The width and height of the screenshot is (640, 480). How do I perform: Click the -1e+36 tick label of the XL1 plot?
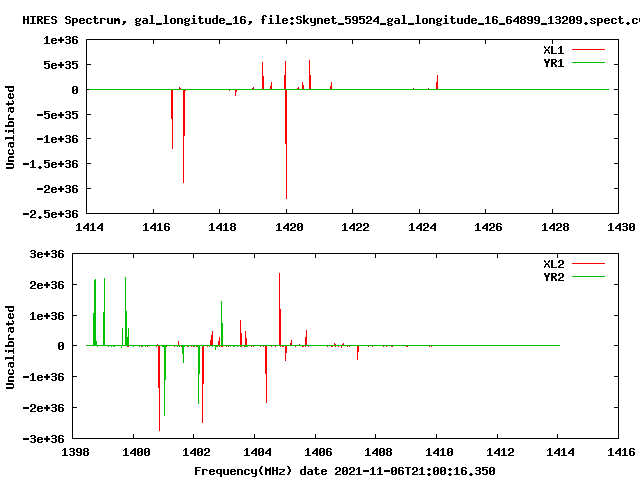[x=57, y=139]
